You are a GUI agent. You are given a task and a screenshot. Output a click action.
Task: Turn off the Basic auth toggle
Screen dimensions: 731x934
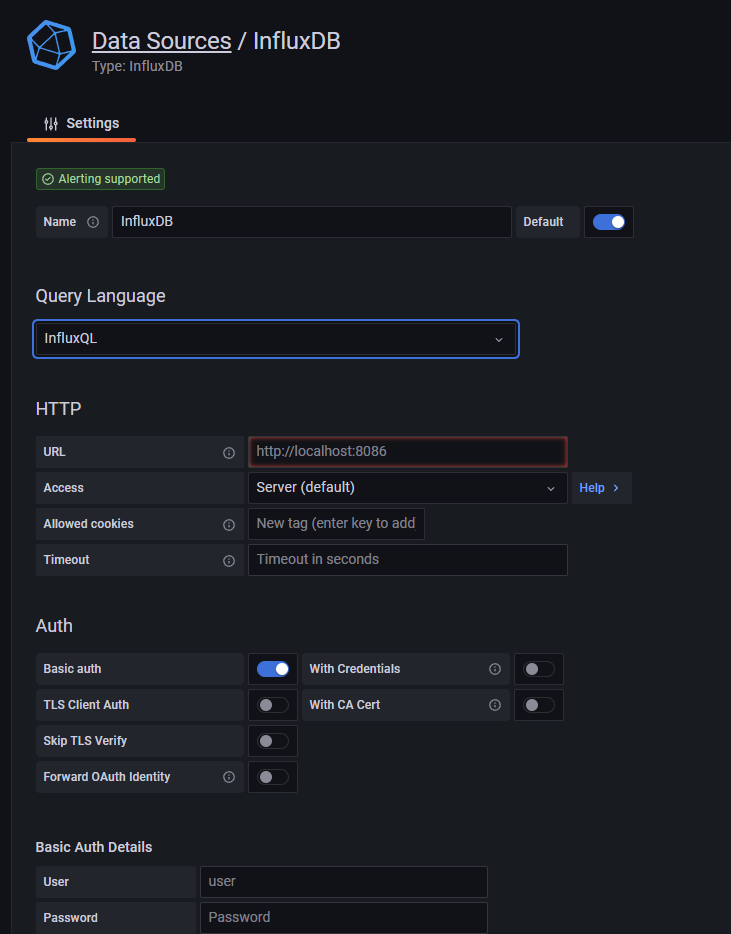[273, 669]
